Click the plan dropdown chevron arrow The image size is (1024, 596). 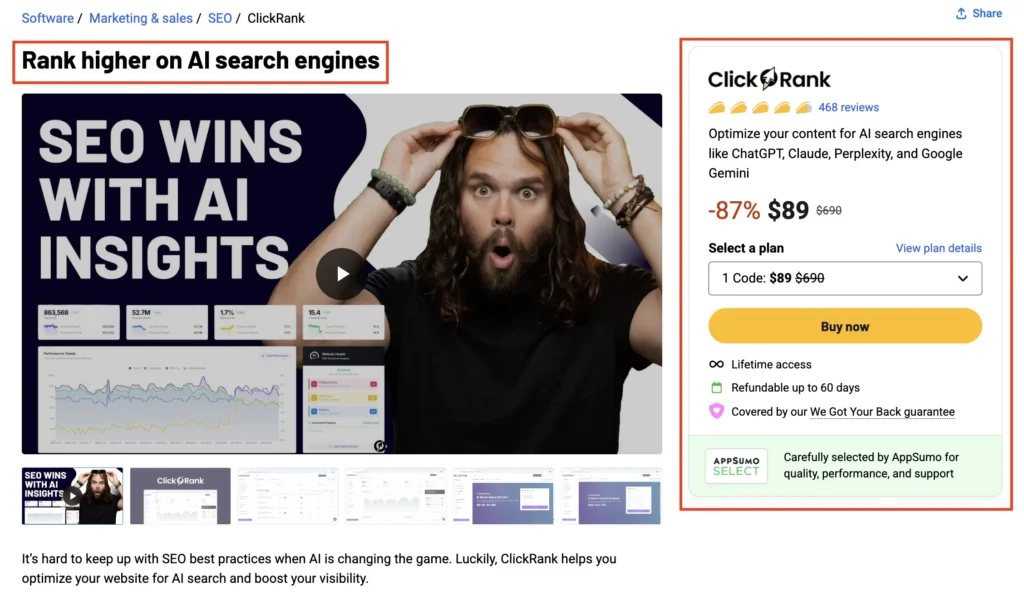click(x=963, y=279)
